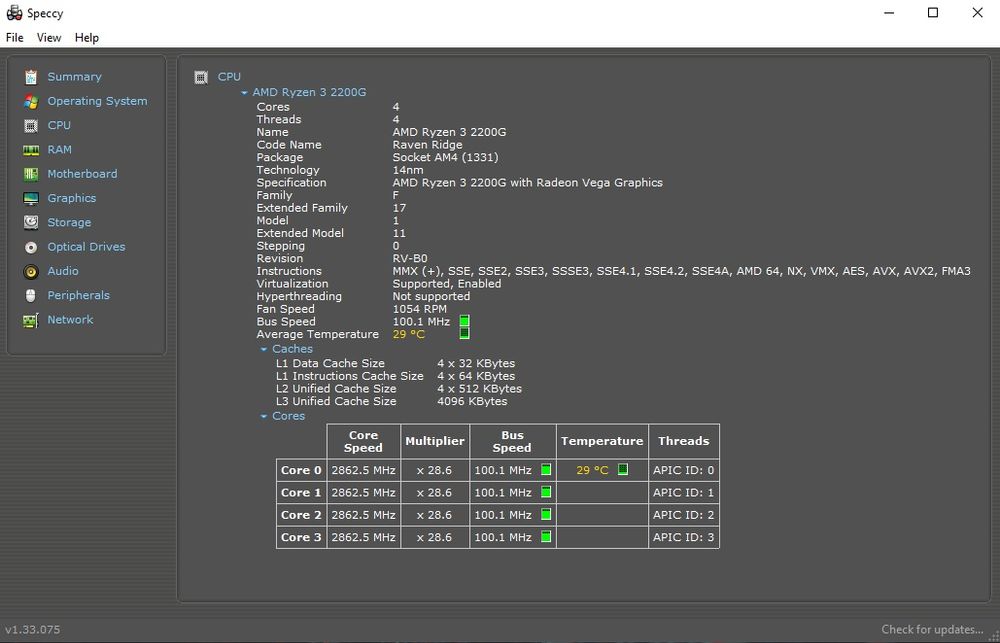Click the Threads column header
Screen dimensions: 1000x643
(x=684, y=441)
